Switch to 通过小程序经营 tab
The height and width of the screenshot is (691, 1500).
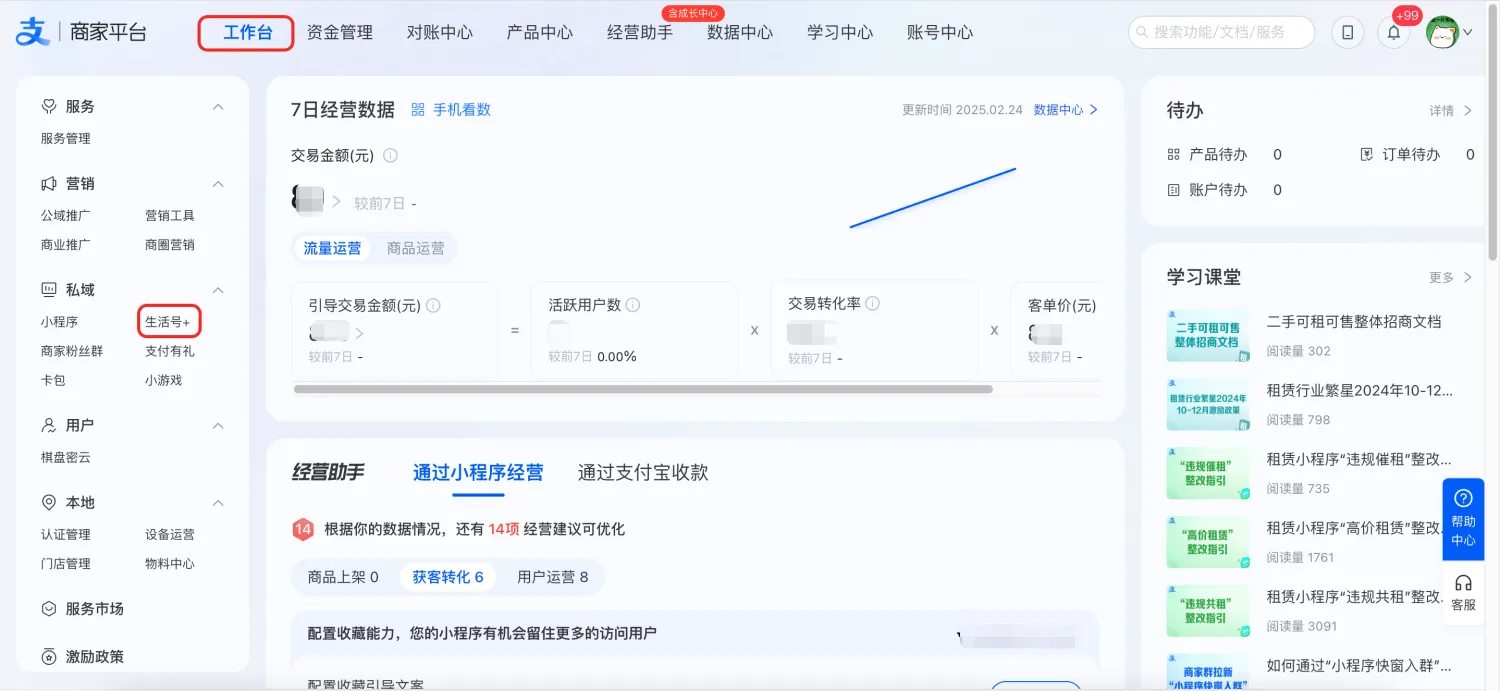pos(478,473)
